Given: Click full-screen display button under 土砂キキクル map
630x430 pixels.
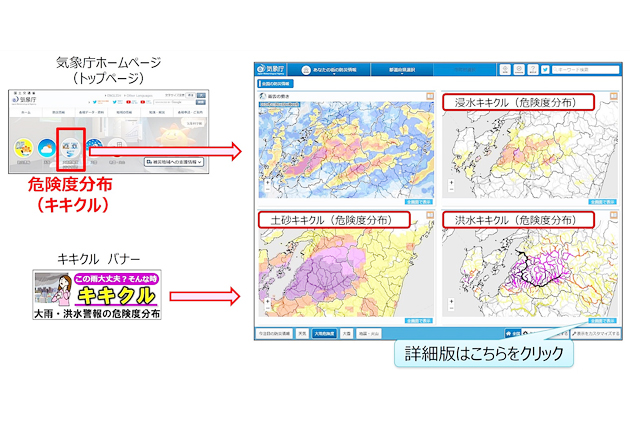Looking at the screenshot, I should pyautogui.click(x=419, y=321).
